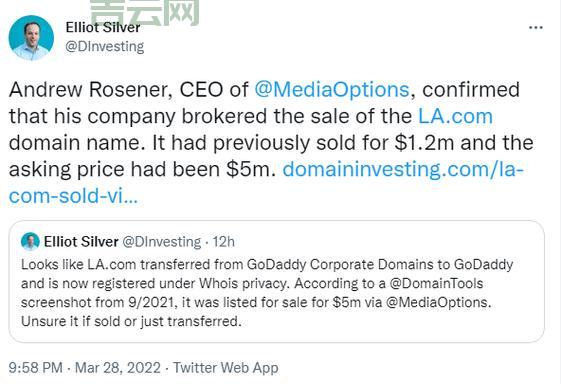
Task: Open the LA.com link in tweet
Action: 455,116
